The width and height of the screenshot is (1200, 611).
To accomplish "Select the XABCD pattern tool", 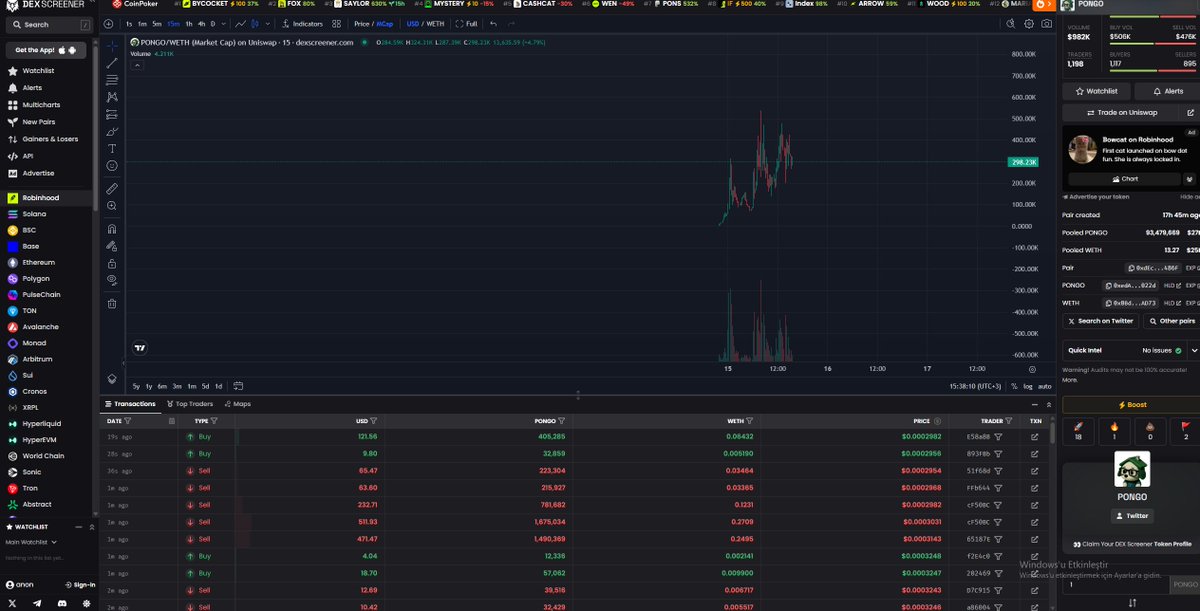I will coord(112,97).
